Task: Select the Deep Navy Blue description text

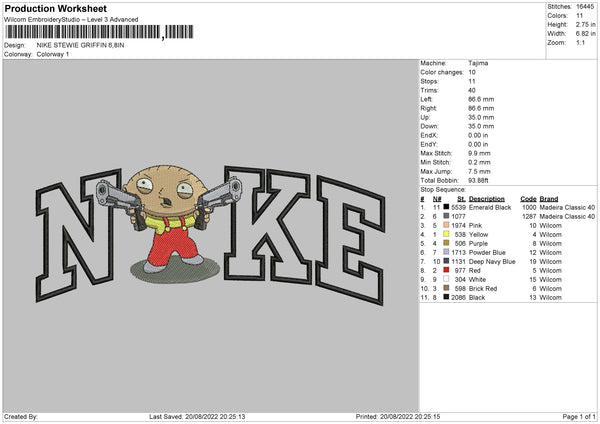Action: (x=492, y=262)
